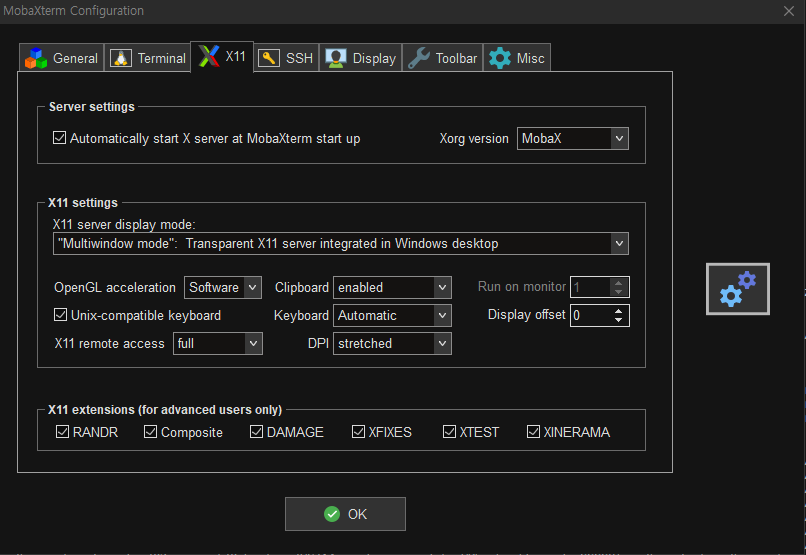Open X11 remote access dropdown

pyautogui.click(x=218, y=343)
